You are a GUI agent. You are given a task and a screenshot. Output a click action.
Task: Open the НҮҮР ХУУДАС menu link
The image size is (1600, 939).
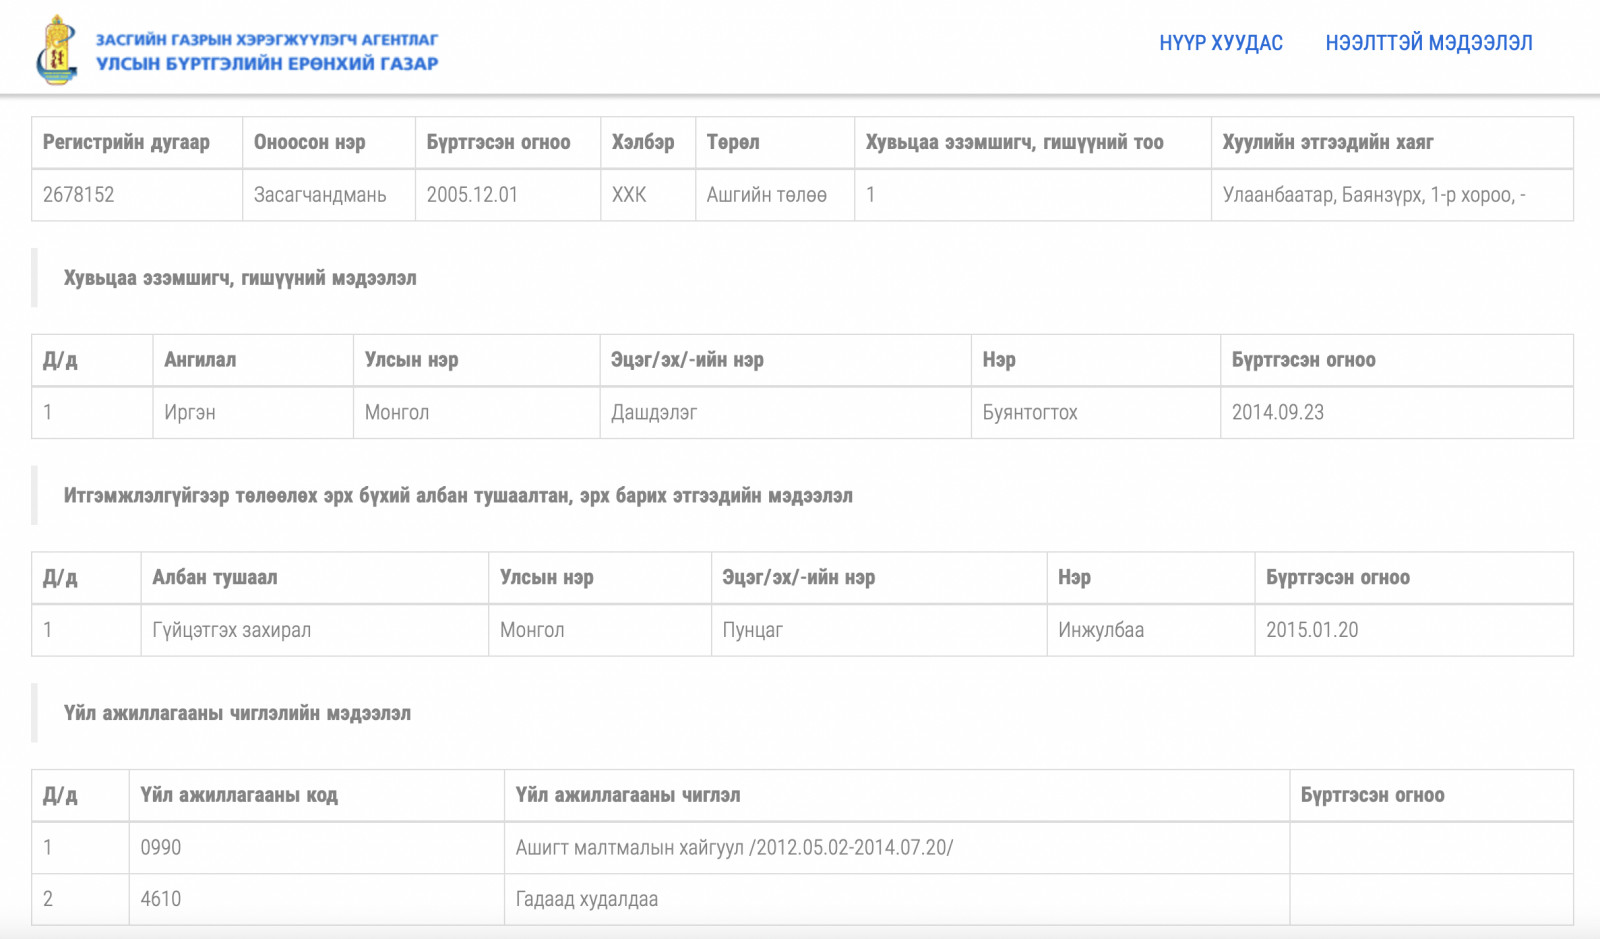click(1221, 43)
